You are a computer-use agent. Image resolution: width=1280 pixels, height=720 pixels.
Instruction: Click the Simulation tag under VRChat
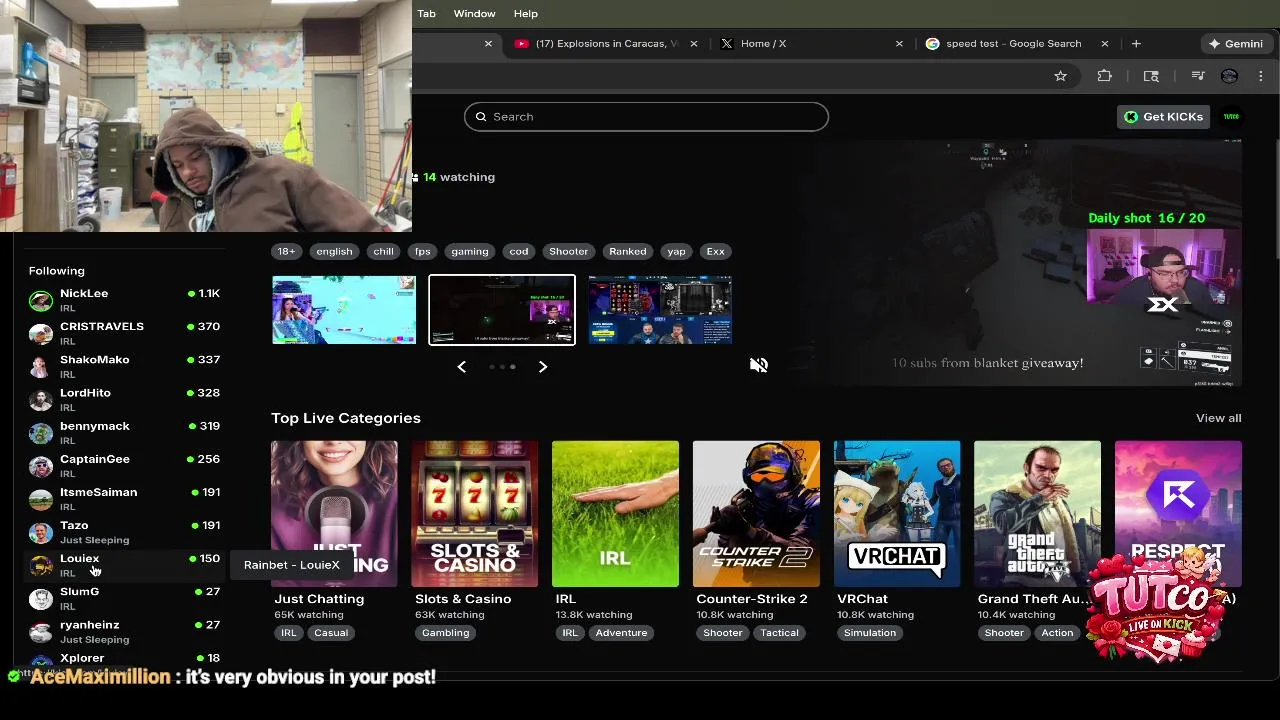tap(870, 633)
